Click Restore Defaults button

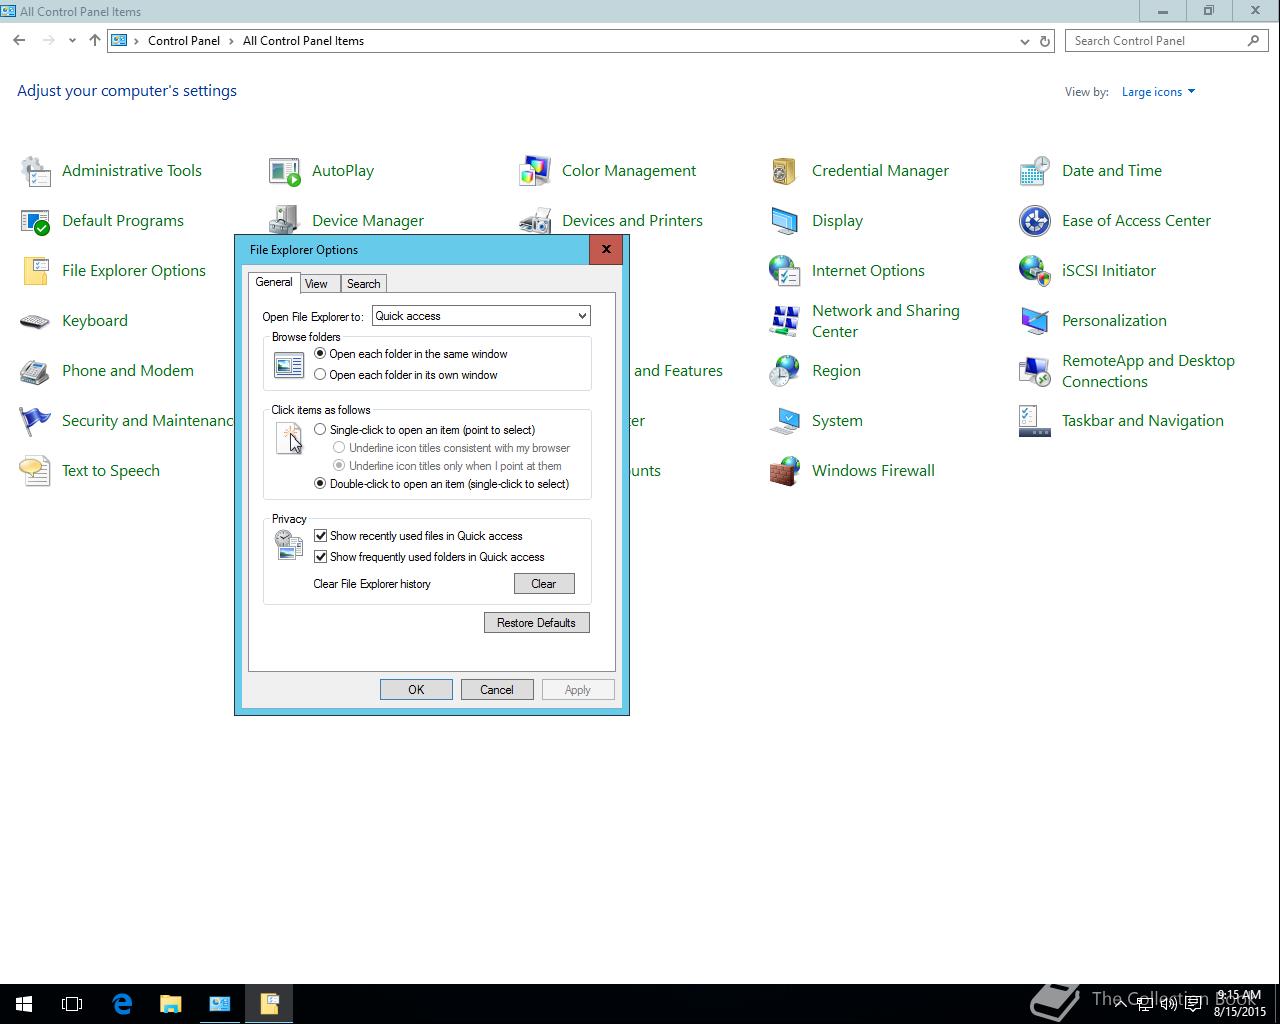tap(536, 623)
